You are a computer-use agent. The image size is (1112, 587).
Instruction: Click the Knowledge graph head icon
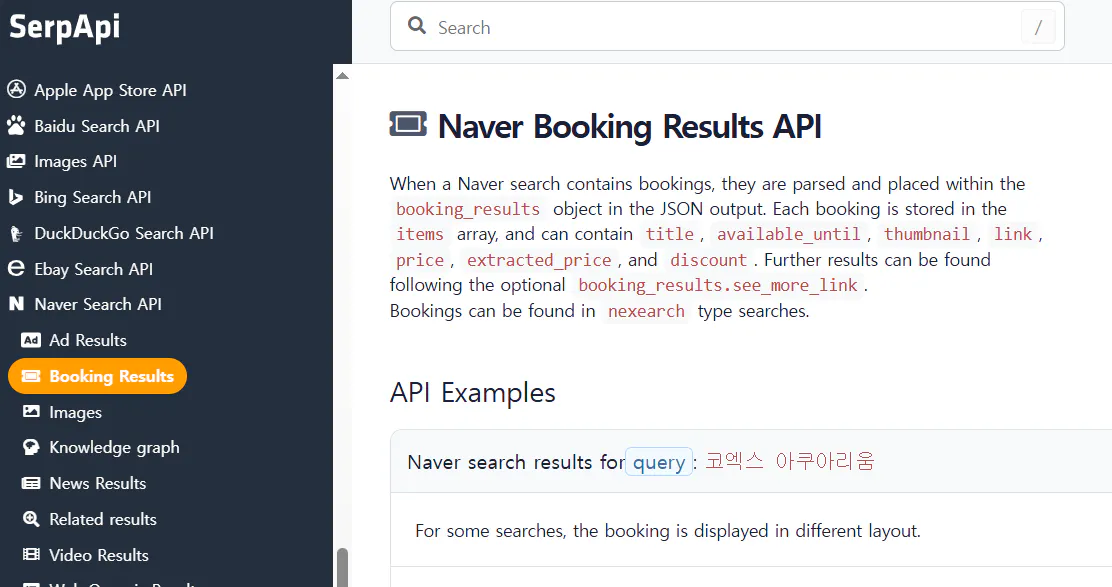point(30,447)
